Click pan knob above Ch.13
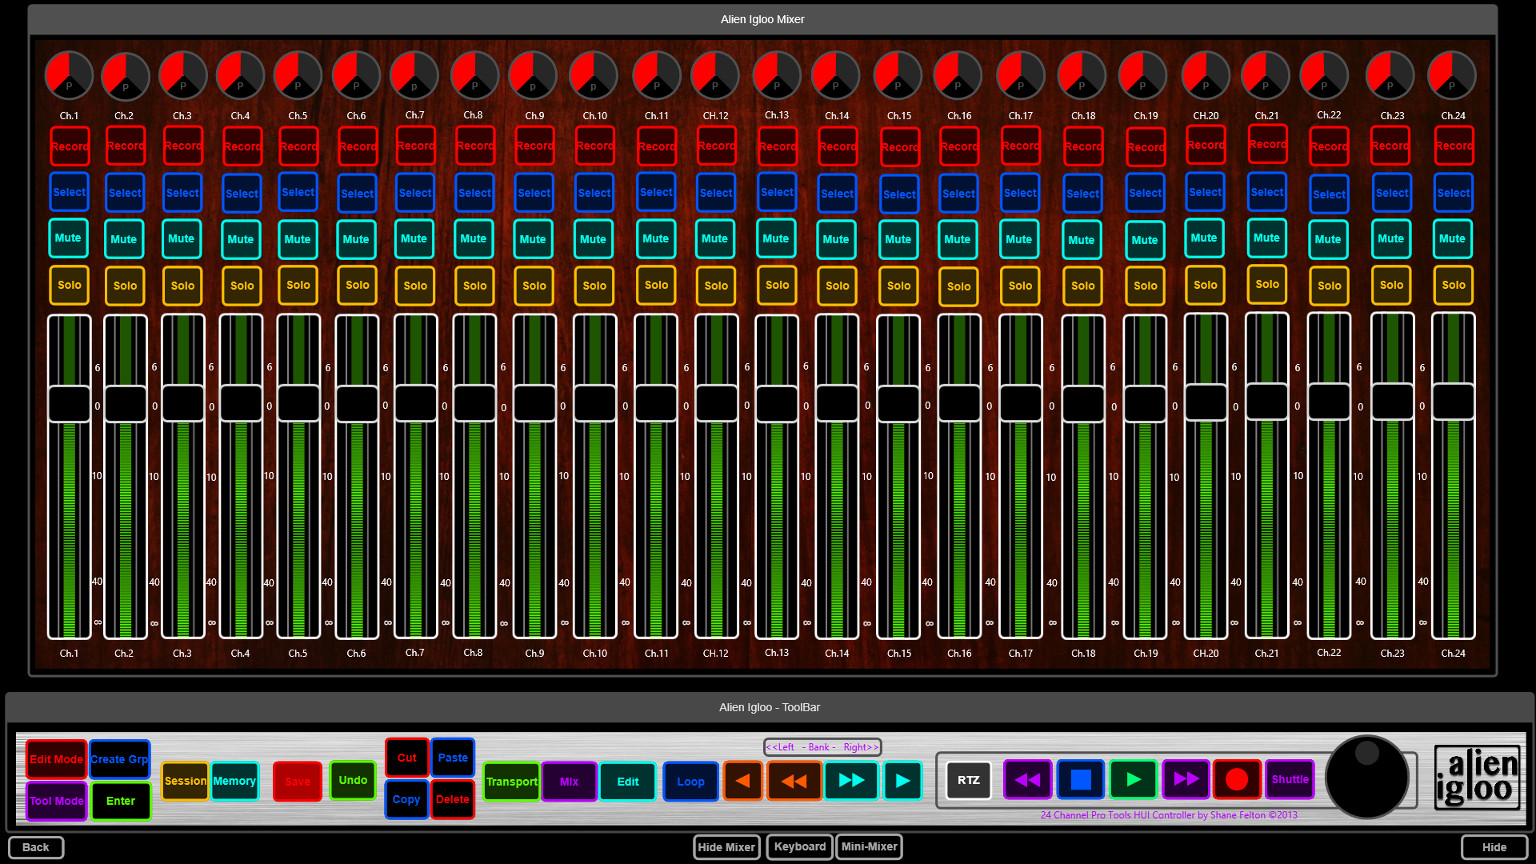The image size is (1536, 864). pos(777,76)
